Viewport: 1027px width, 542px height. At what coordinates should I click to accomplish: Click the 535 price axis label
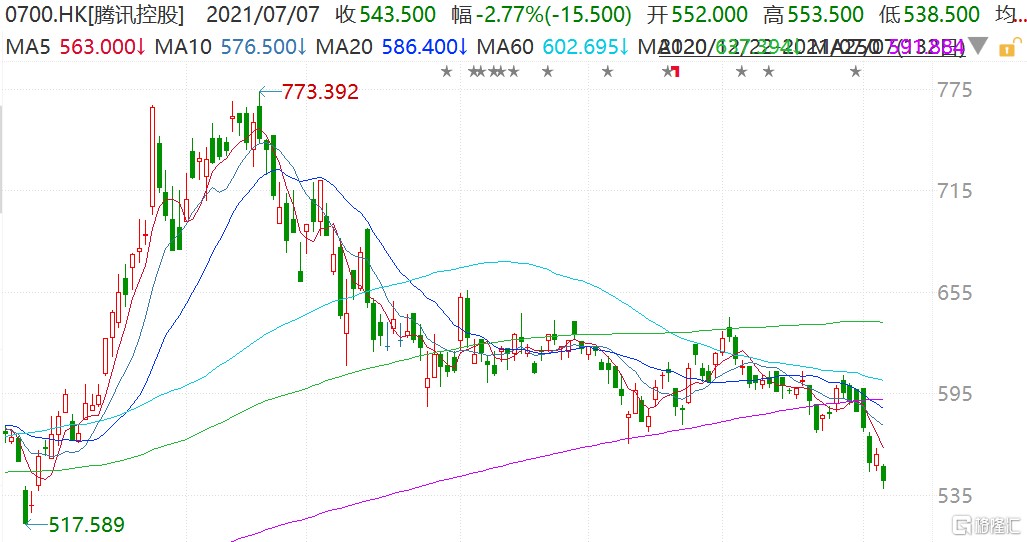[954, 496]
